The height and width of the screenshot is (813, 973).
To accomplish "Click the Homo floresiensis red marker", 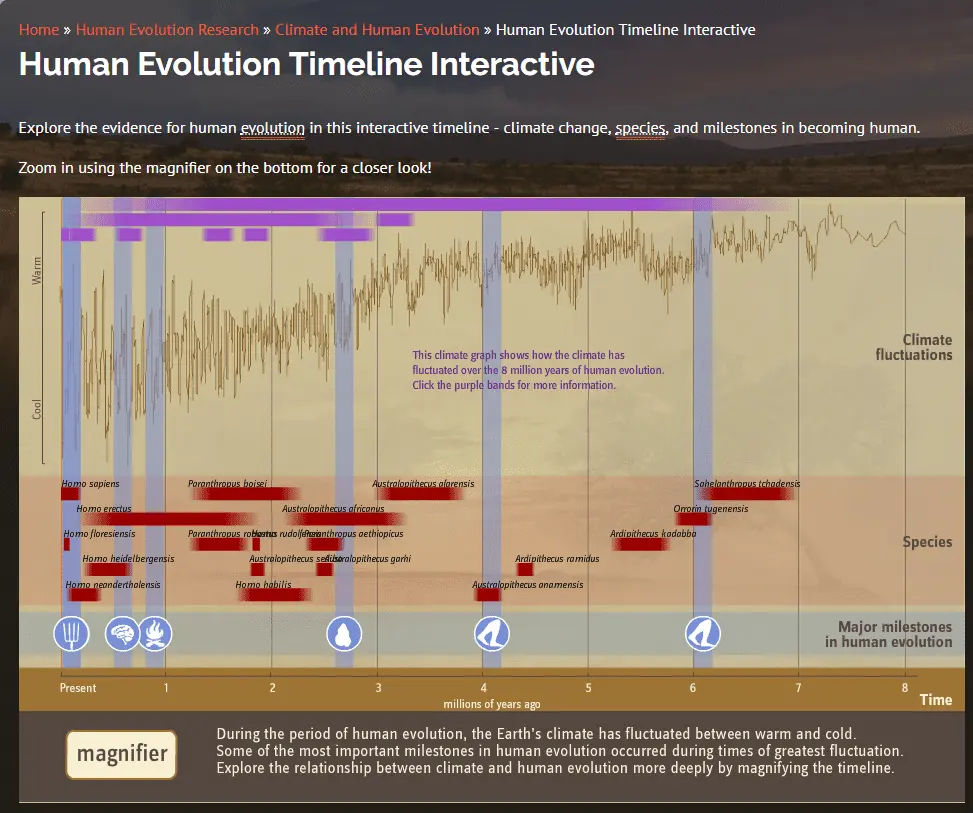I will click(66, 544).
